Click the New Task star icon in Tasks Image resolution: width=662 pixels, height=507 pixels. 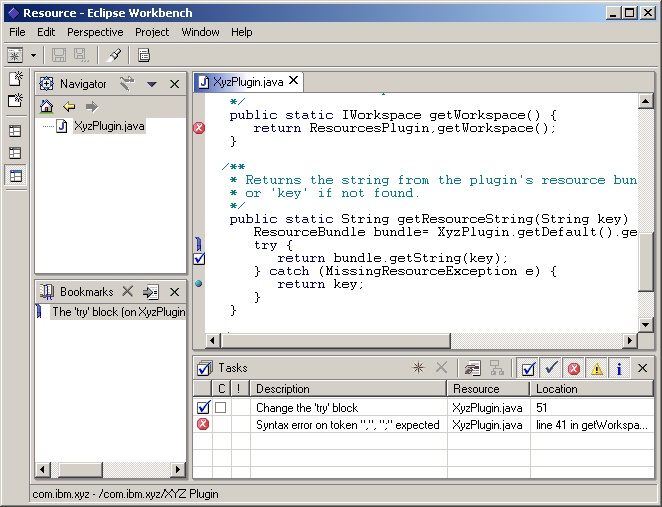[419, 368]
